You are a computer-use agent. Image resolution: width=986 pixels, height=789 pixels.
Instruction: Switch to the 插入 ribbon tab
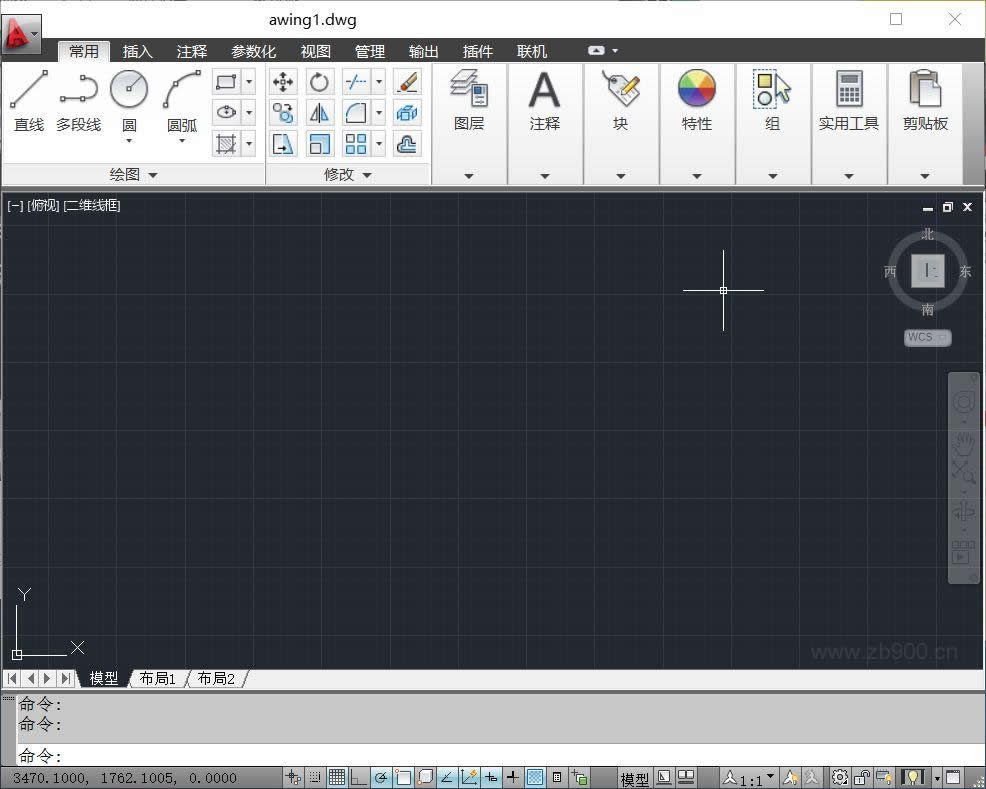(x=137, y=51)
